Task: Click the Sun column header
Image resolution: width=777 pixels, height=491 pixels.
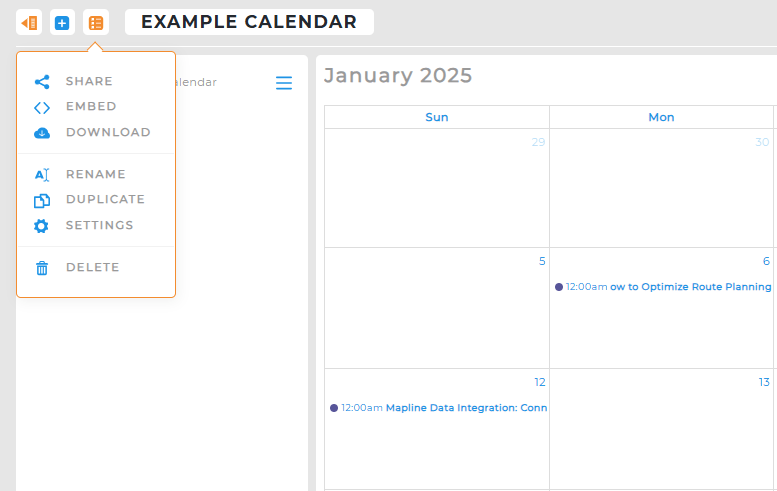Action: pos(437,117)
